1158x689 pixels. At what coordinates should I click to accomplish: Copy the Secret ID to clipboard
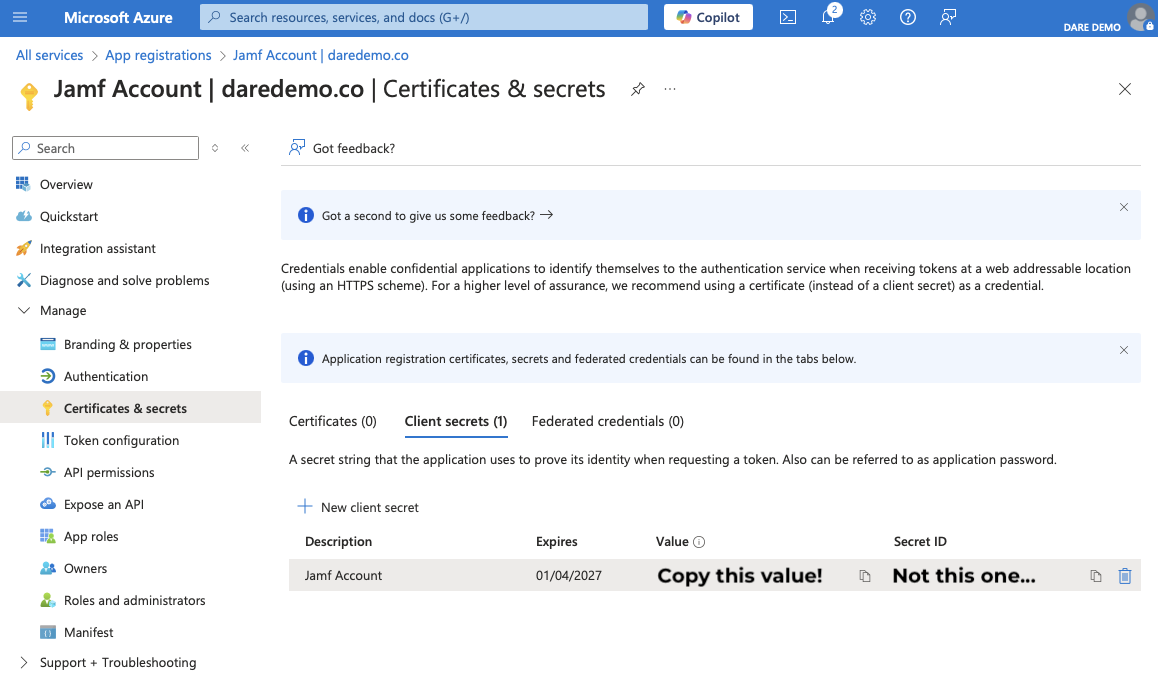(x=1096, y=576)
